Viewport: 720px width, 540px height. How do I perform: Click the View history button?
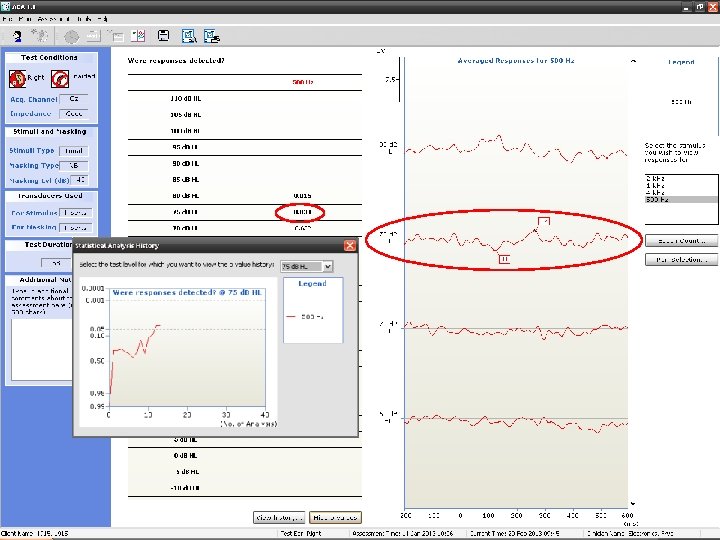279,518
